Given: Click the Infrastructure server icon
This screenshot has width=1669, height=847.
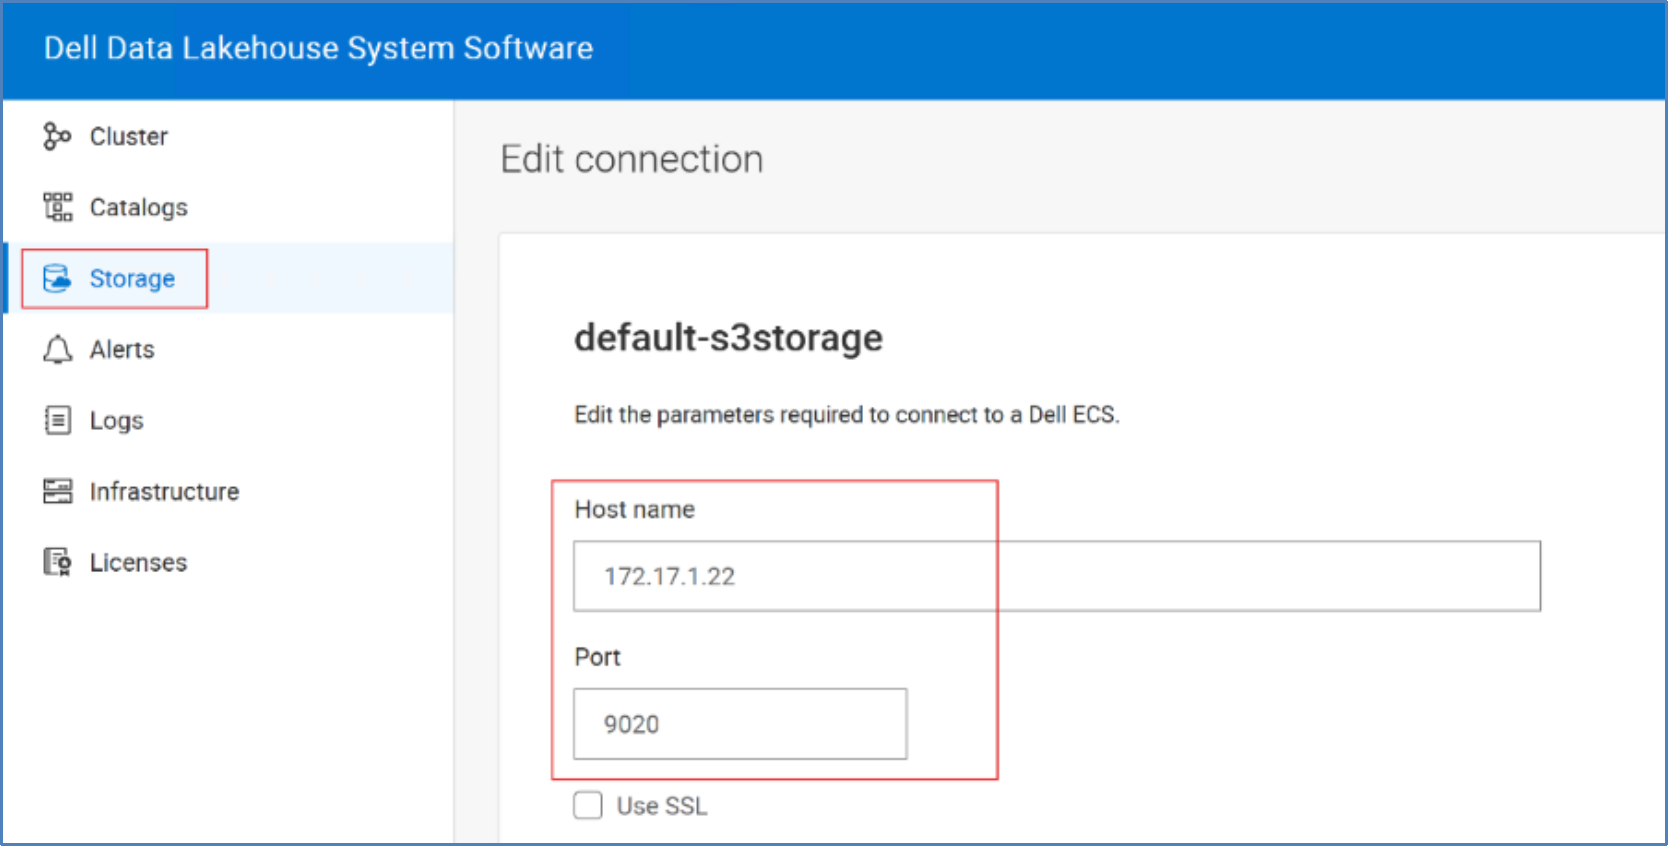Looking at the screenshot, I should pyautogui.click(x=57, y=491).
